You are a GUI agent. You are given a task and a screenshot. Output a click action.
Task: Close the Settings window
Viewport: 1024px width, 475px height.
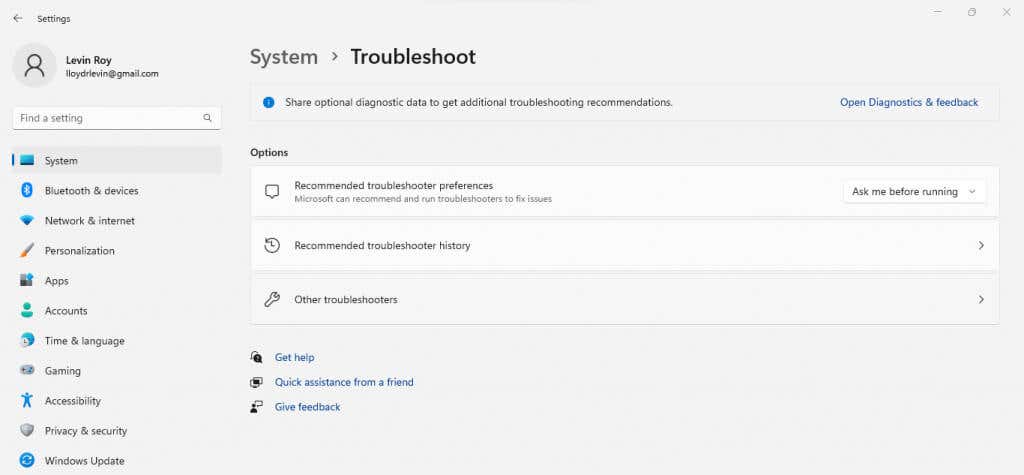pos(1006,12)
